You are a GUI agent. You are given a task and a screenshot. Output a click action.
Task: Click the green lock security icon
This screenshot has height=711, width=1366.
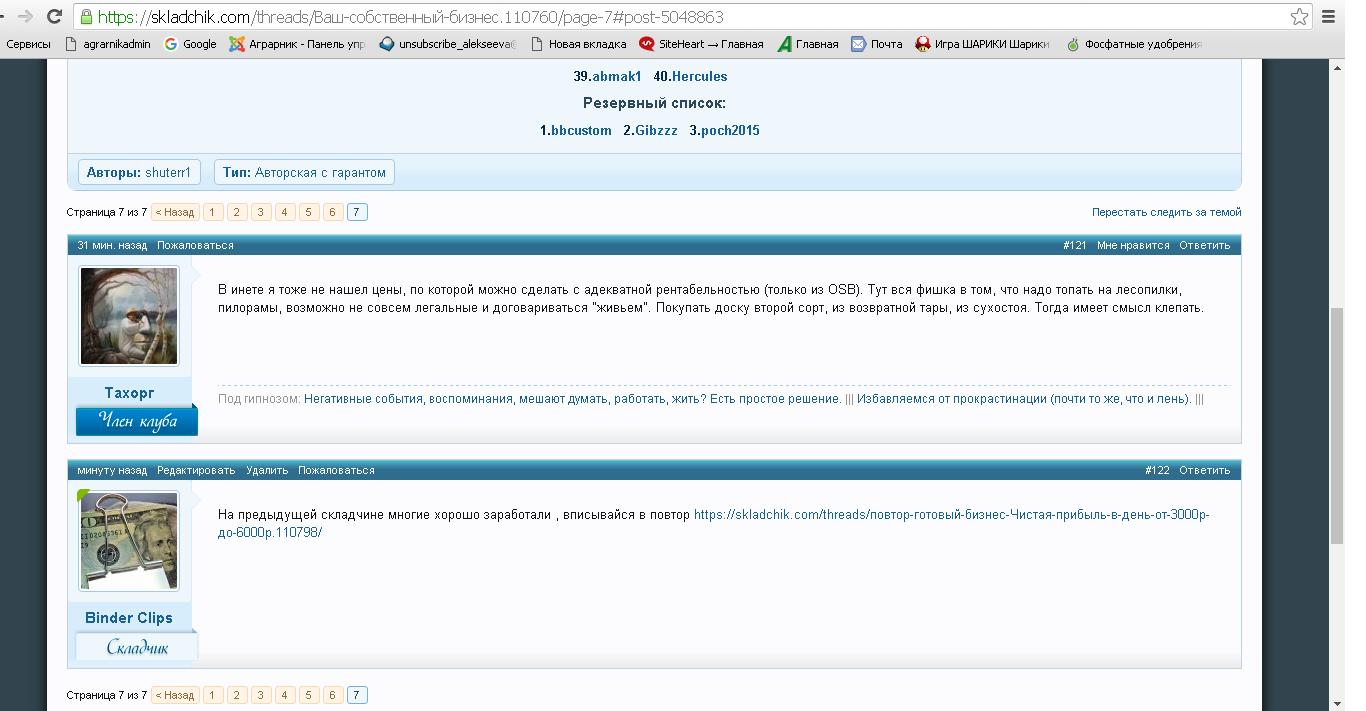click(87, 17)
